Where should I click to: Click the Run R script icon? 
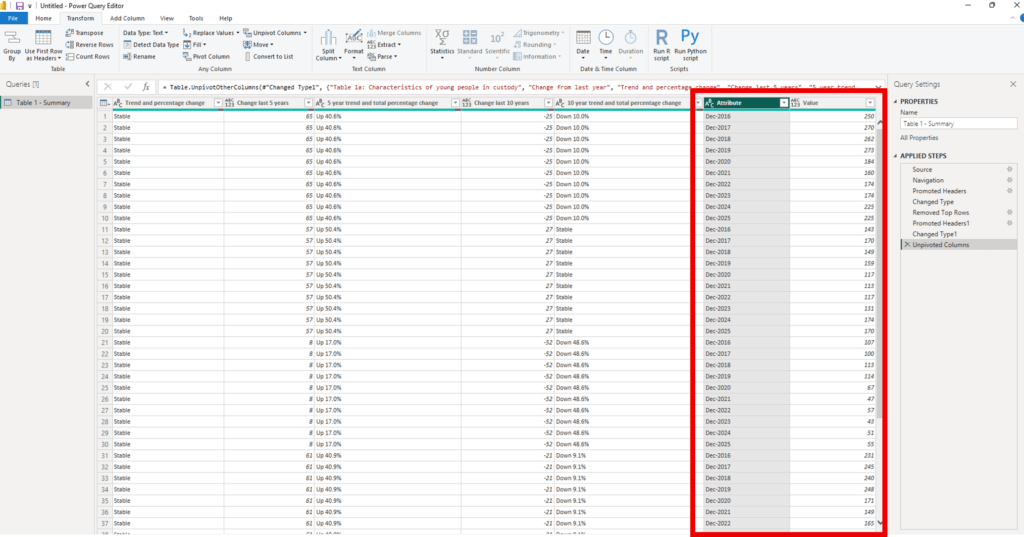tap(661, 37)
